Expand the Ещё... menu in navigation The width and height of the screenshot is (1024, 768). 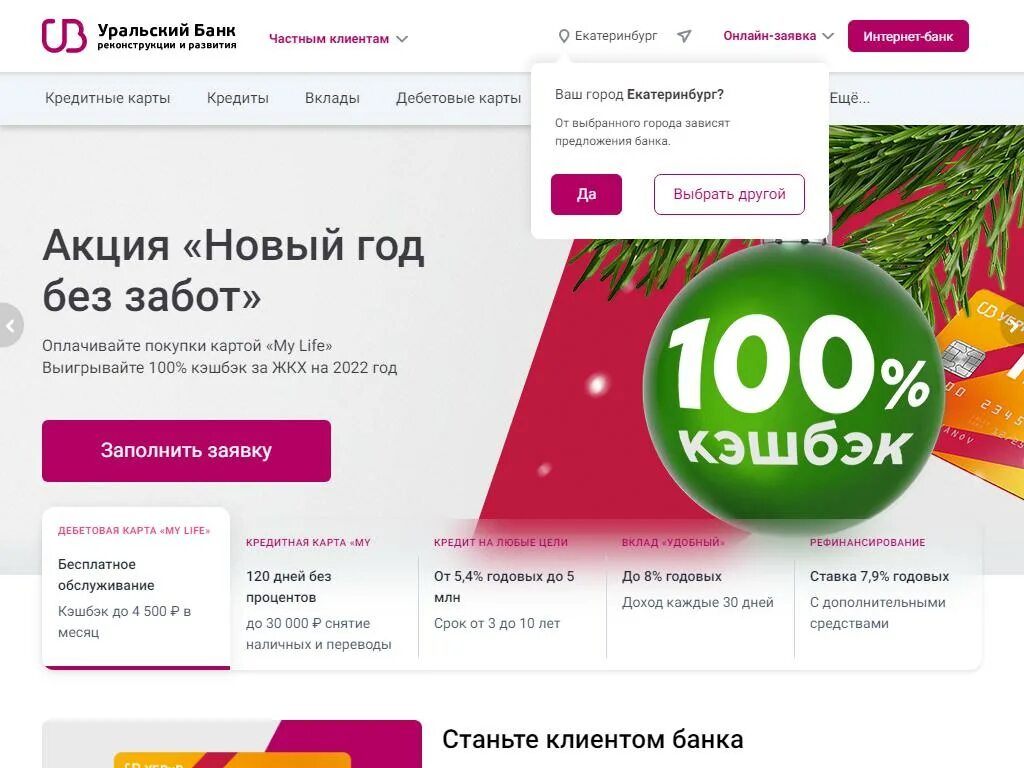point(849,98)
